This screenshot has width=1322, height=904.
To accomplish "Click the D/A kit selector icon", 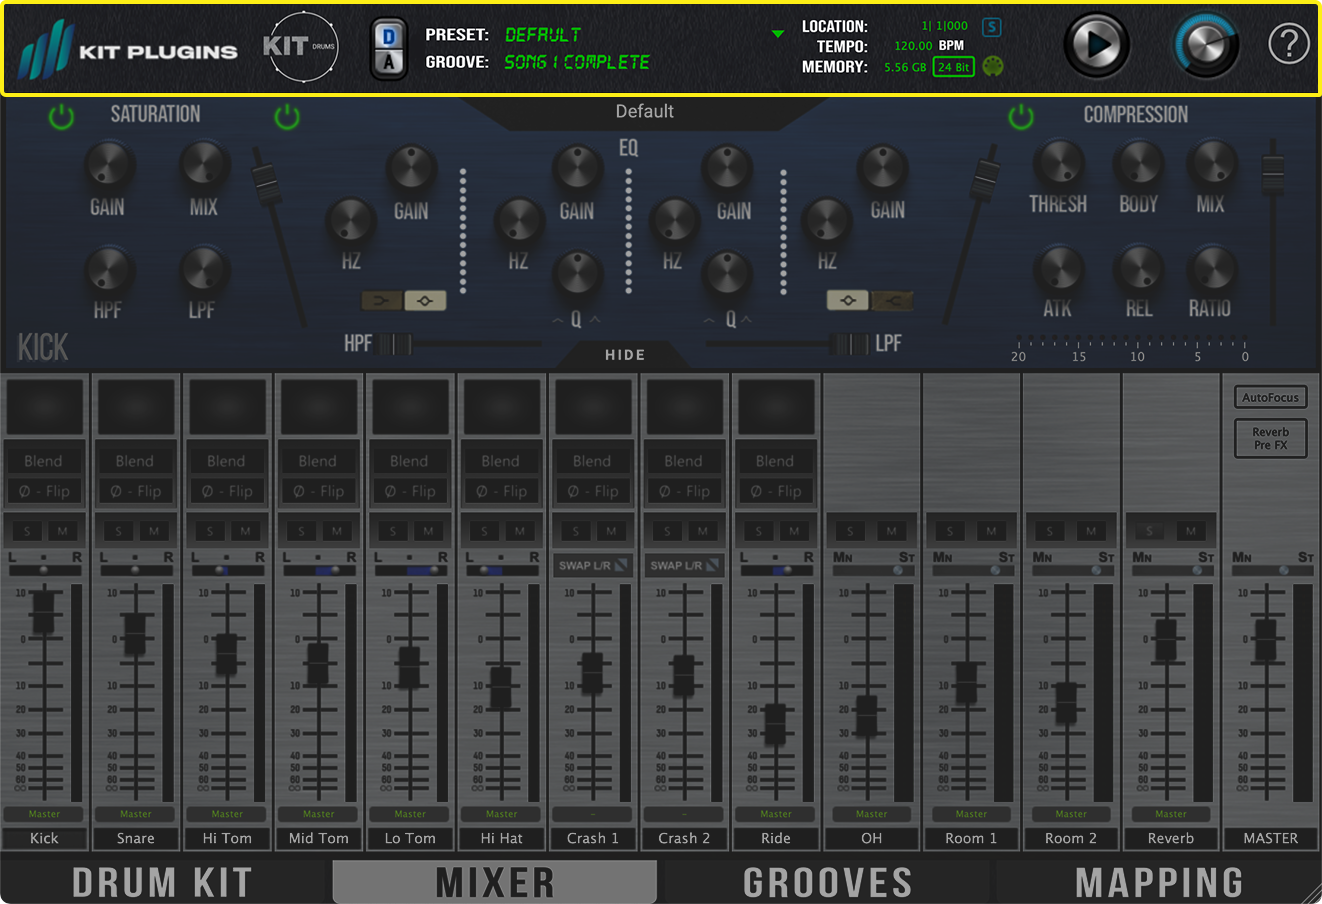I will coord(389,48).
